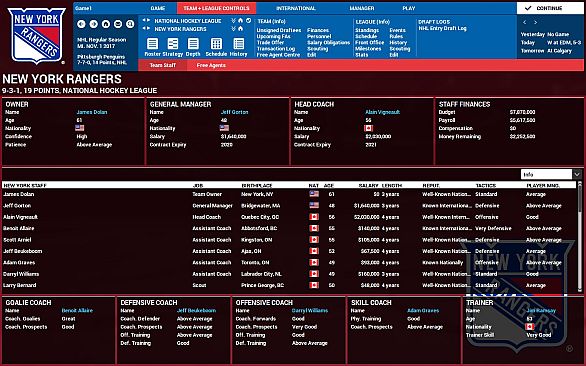Go to National Hockey League home icon
The height and width of the screenshot is (366, 586).
tap(241, 21)
